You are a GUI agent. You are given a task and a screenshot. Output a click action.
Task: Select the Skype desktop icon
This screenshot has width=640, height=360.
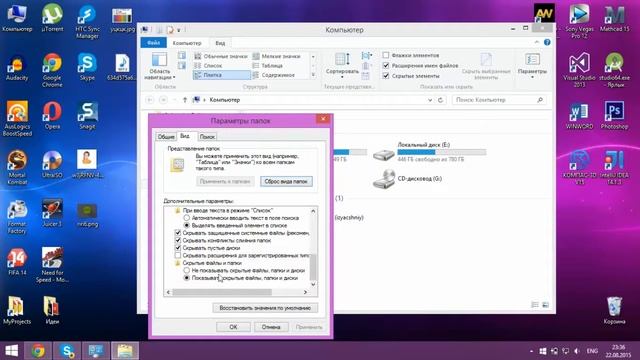(x=87, y=67)
